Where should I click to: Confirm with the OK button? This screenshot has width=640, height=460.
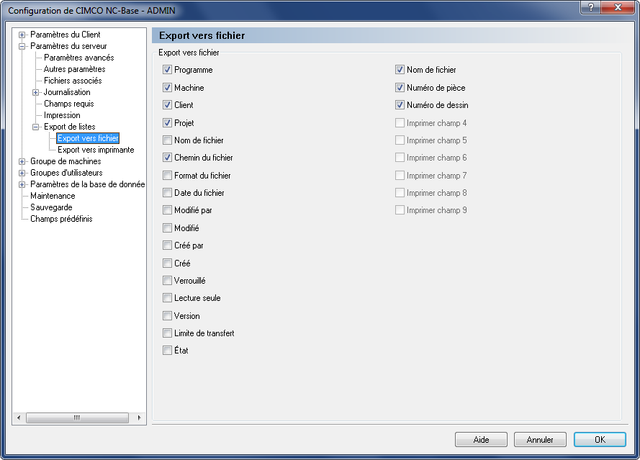point(600,440)
